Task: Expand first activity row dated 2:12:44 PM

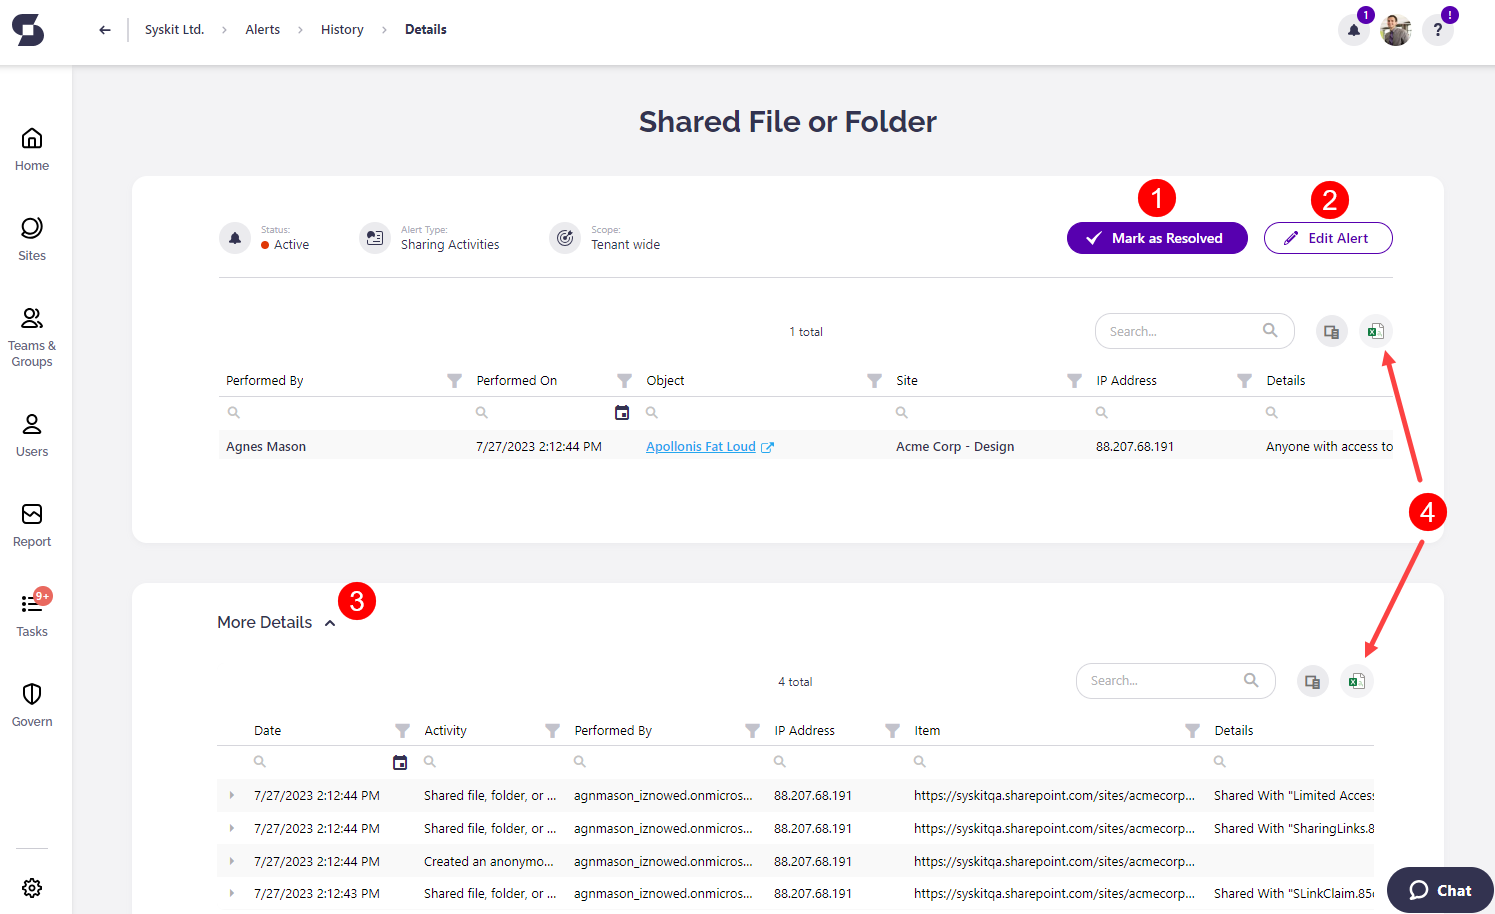Action: pos(232,796)
